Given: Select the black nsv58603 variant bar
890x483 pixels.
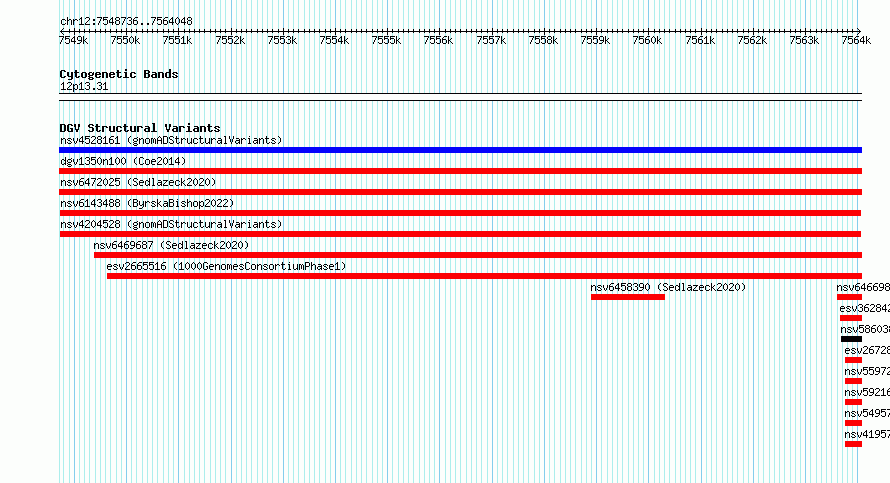Looking at the screenshot, I should (851, 339).
